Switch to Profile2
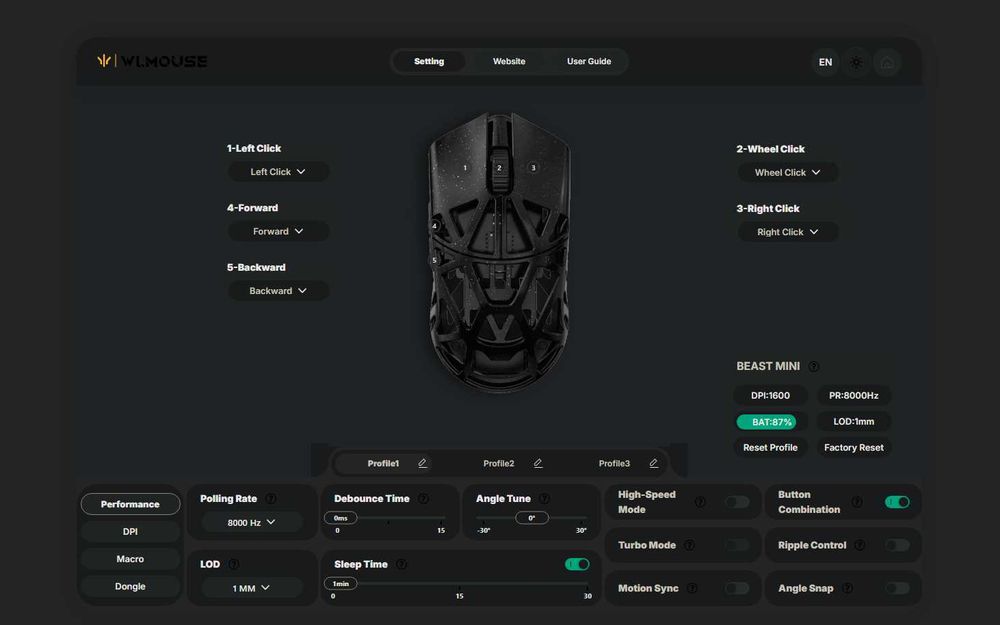1000x625 pixels. tap(499, 464)
